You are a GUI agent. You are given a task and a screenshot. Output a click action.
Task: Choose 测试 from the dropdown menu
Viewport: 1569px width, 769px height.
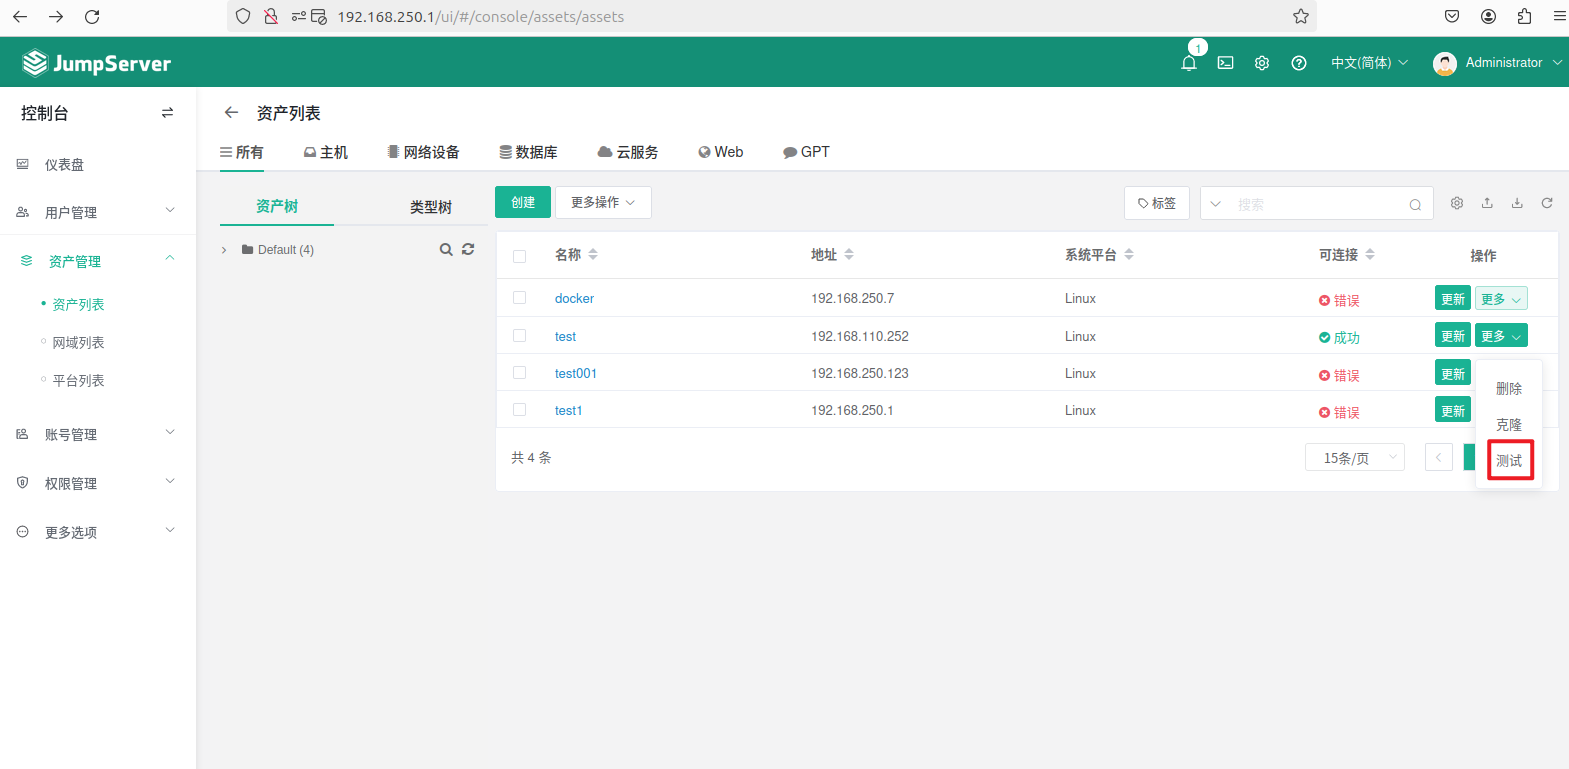1509,461
